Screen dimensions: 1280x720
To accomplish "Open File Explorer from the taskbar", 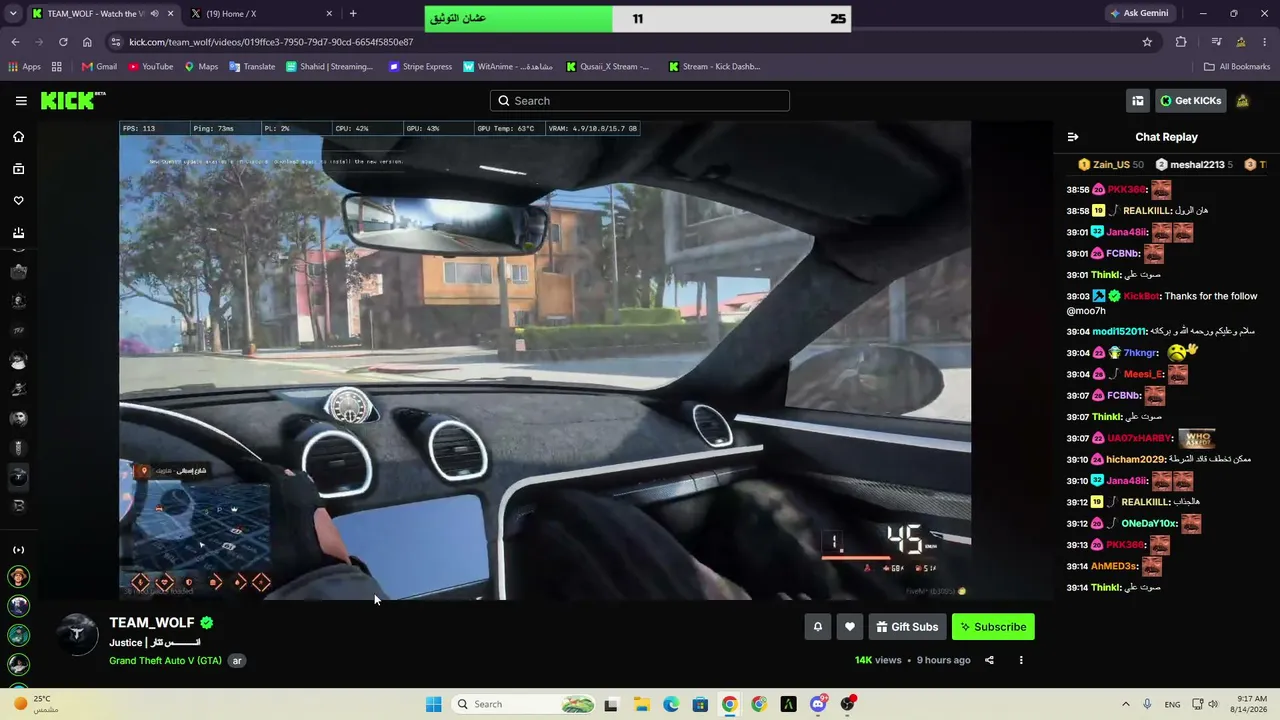I will coord(640,704).
